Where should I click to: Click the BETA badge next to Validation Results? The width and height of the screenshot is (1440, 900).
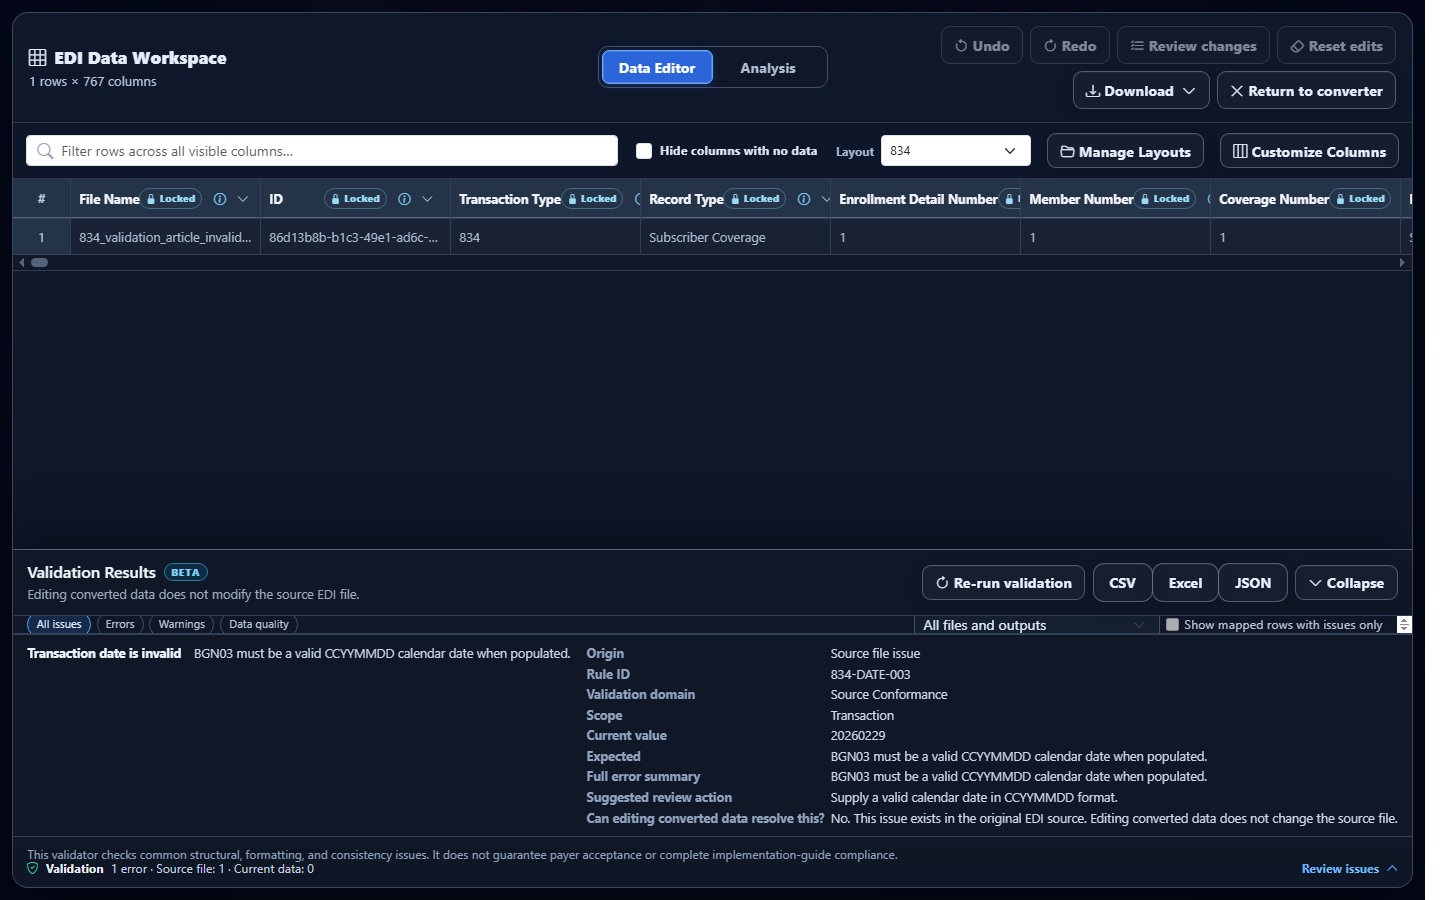click(x=185, y=573)
